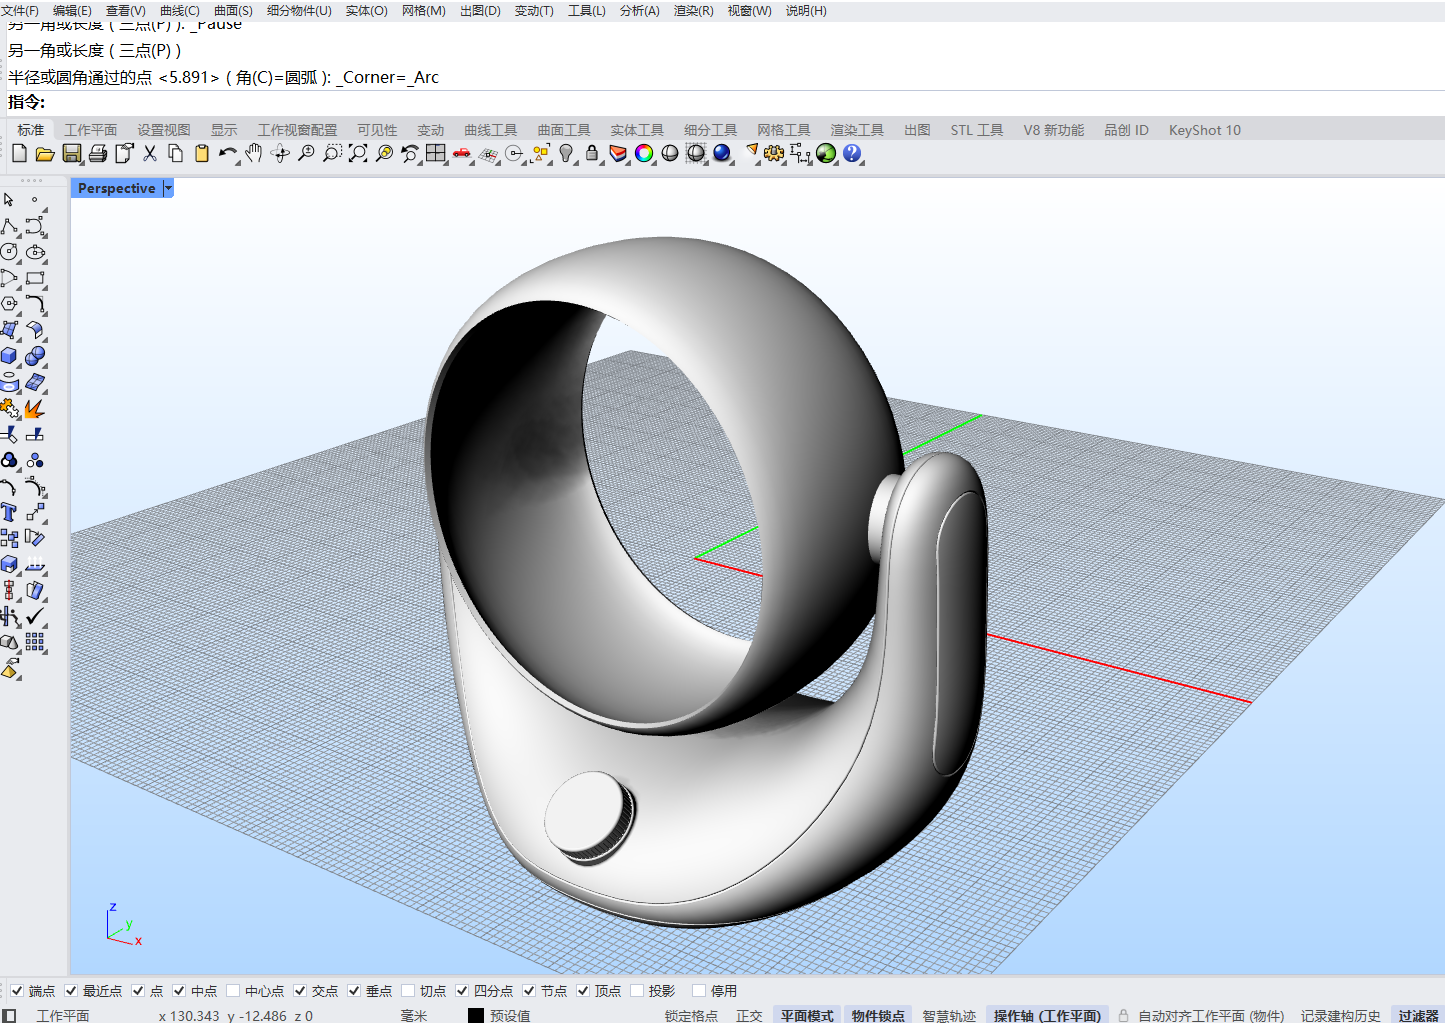Open the Options gear icon

[x=773, y=153]
